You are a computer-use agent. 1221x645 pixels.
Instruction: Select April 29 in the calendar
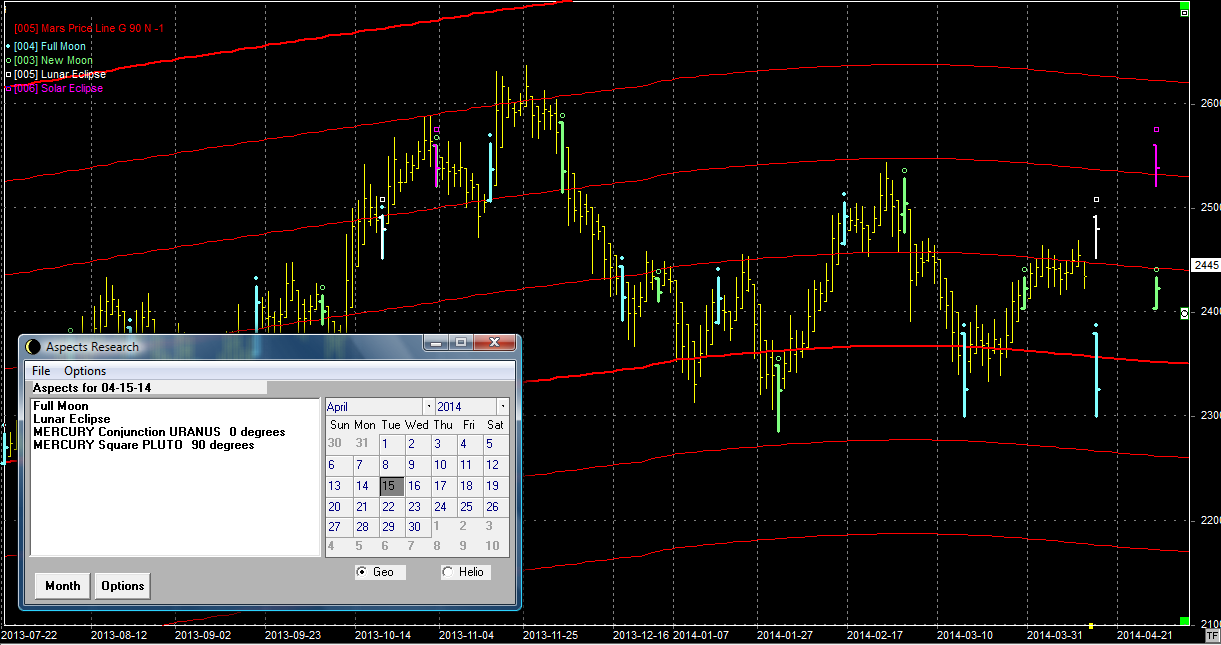(x=388, y=527)
